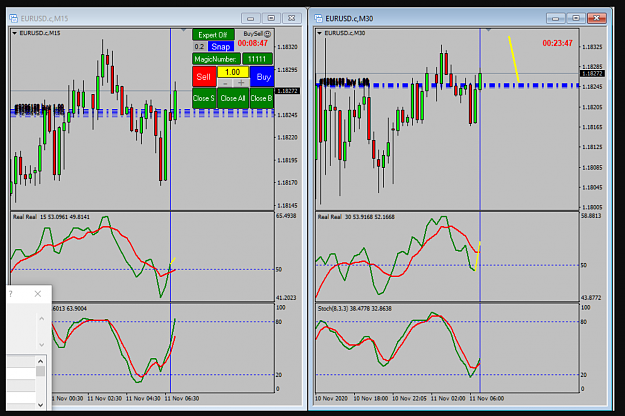Image resolution: width=625 pixels, height=416 pixels.
Task: Click the blue Snap button
Action: pos(220,47)
